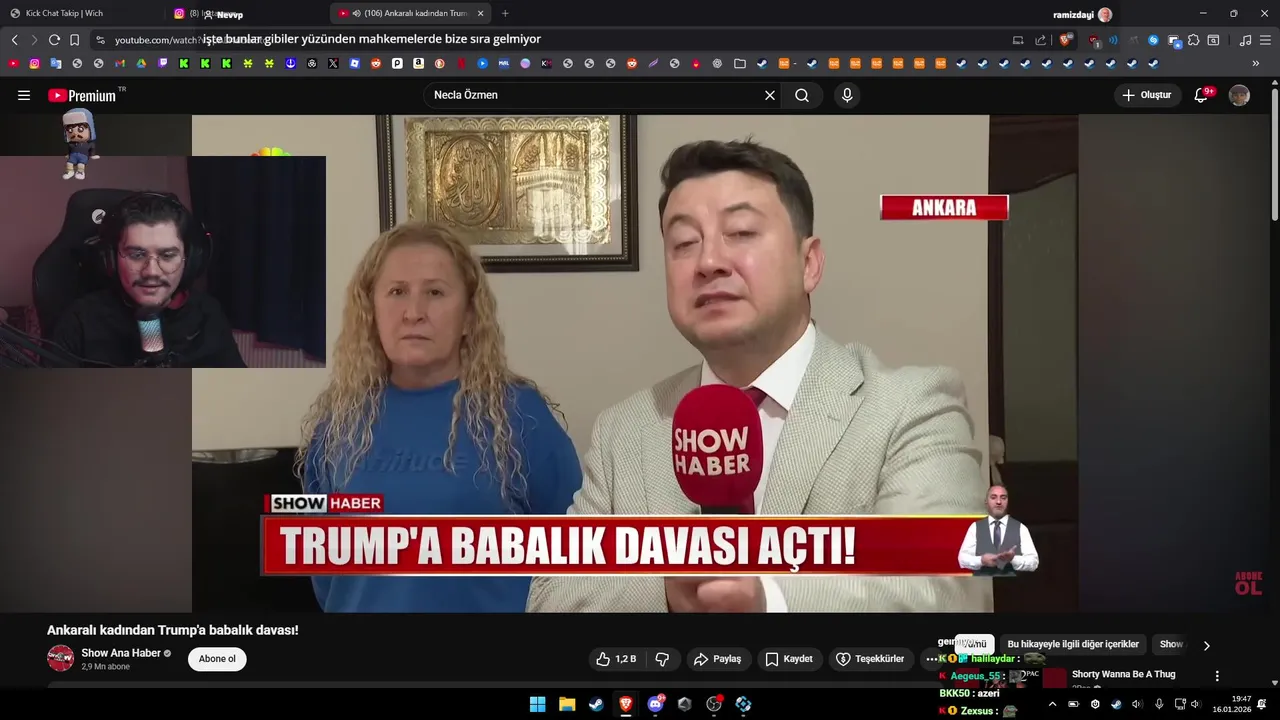Close the Ankaralı kadından Trump tab
The height and width of the screenshot is (720, 1280).
pyautogui.click(x=480, y=13)
